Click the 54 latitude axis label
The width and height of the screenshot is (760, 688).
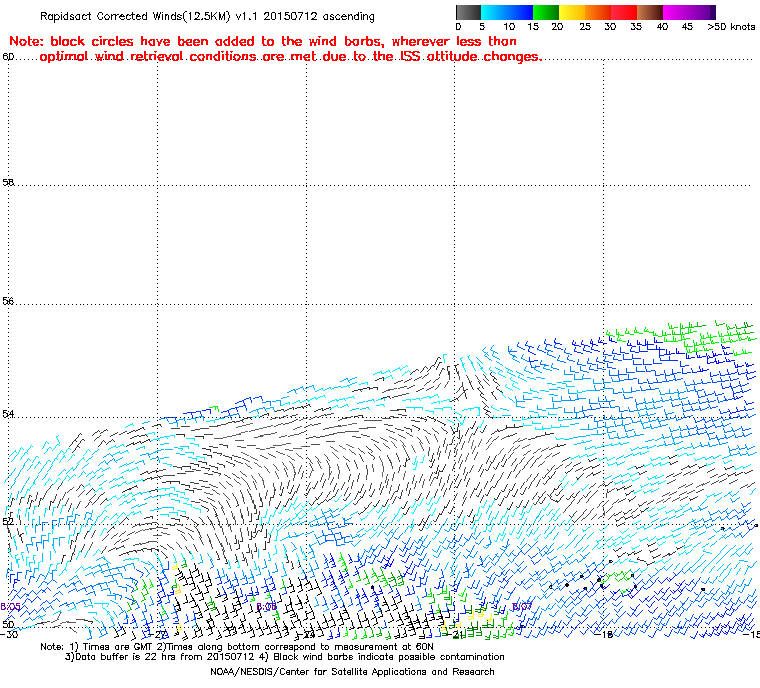[8, 414]
